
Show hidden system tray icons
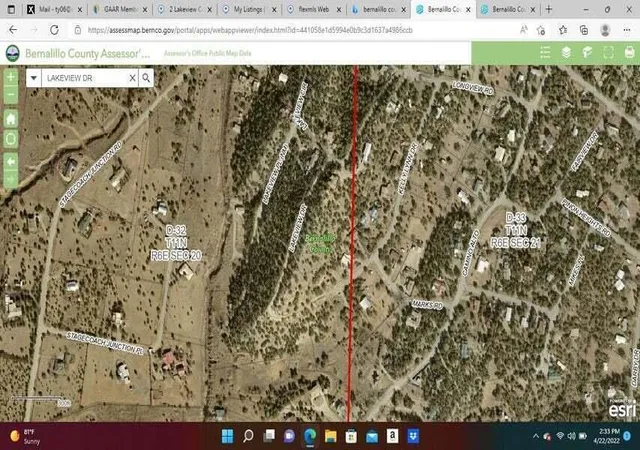tap(536, 436)
